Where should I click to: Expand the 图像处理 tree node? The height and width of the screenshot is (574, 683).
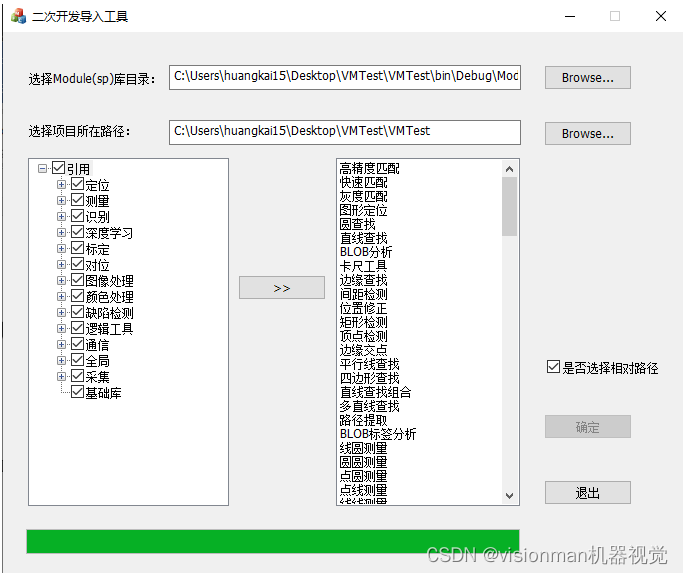pos(61,280)
